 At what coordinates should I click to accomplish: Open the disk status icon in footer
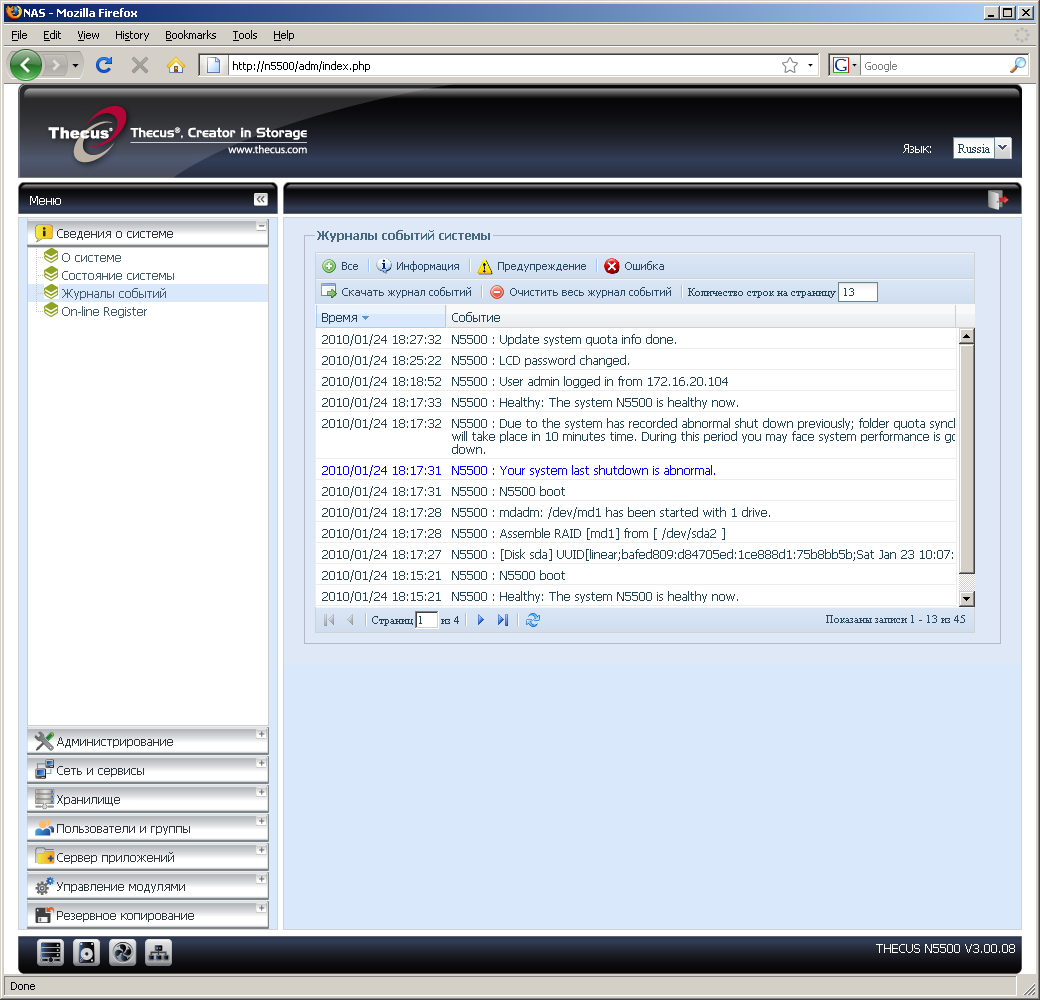tap(86, 953)
